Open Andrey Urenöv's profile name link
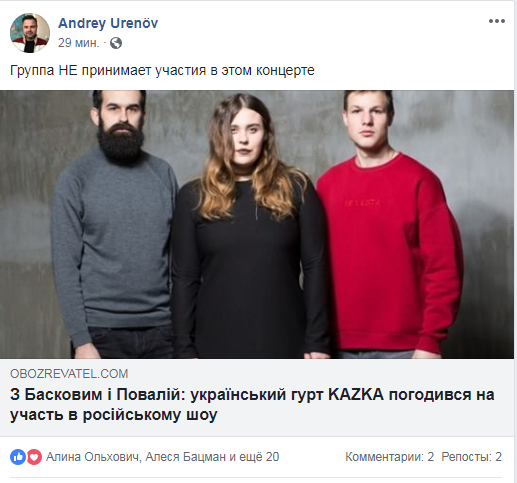This screenshot has height=483, width=517. tap(108, 23)
